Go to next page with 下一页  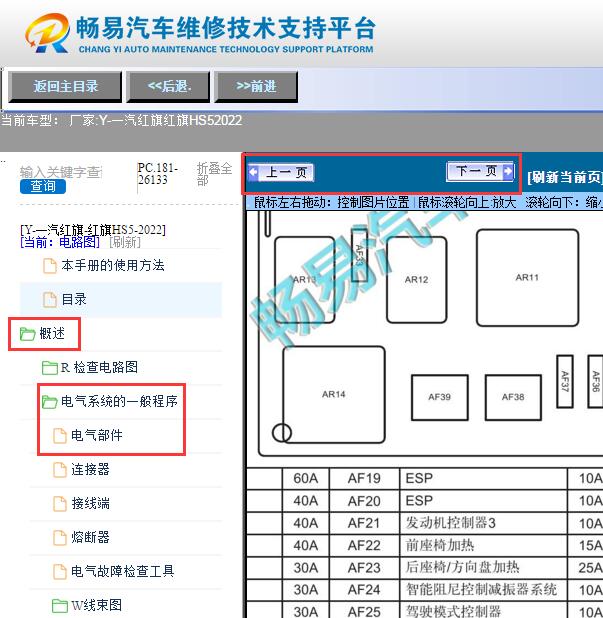(x=480, y=171)
